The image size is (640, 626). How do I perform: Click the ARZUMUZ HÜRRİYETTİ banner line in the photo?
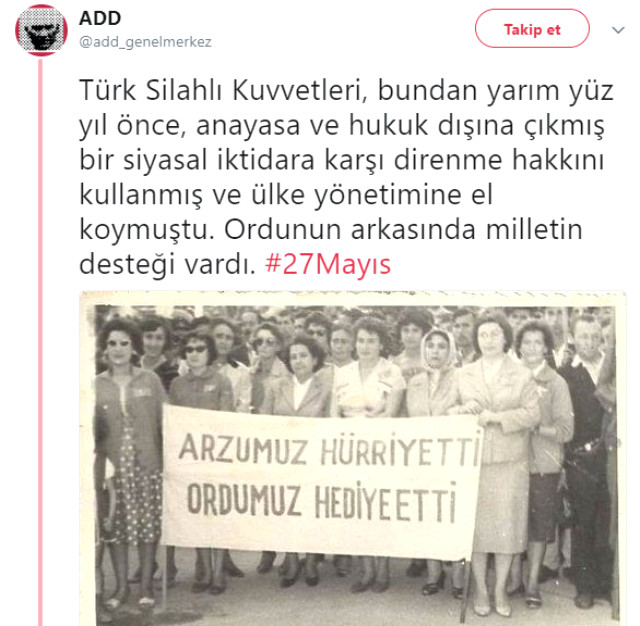[x=329, y=450]
